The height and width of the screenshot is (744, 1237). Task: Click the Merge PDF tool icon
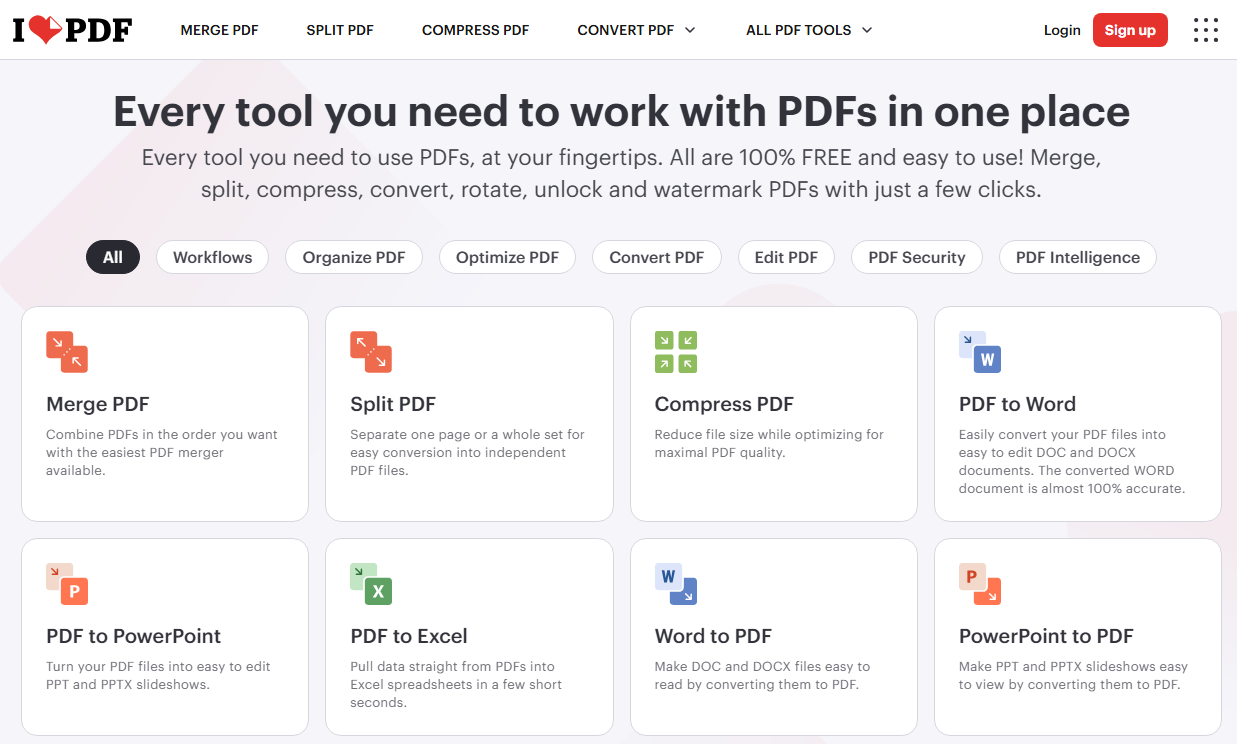pos(67,352)
